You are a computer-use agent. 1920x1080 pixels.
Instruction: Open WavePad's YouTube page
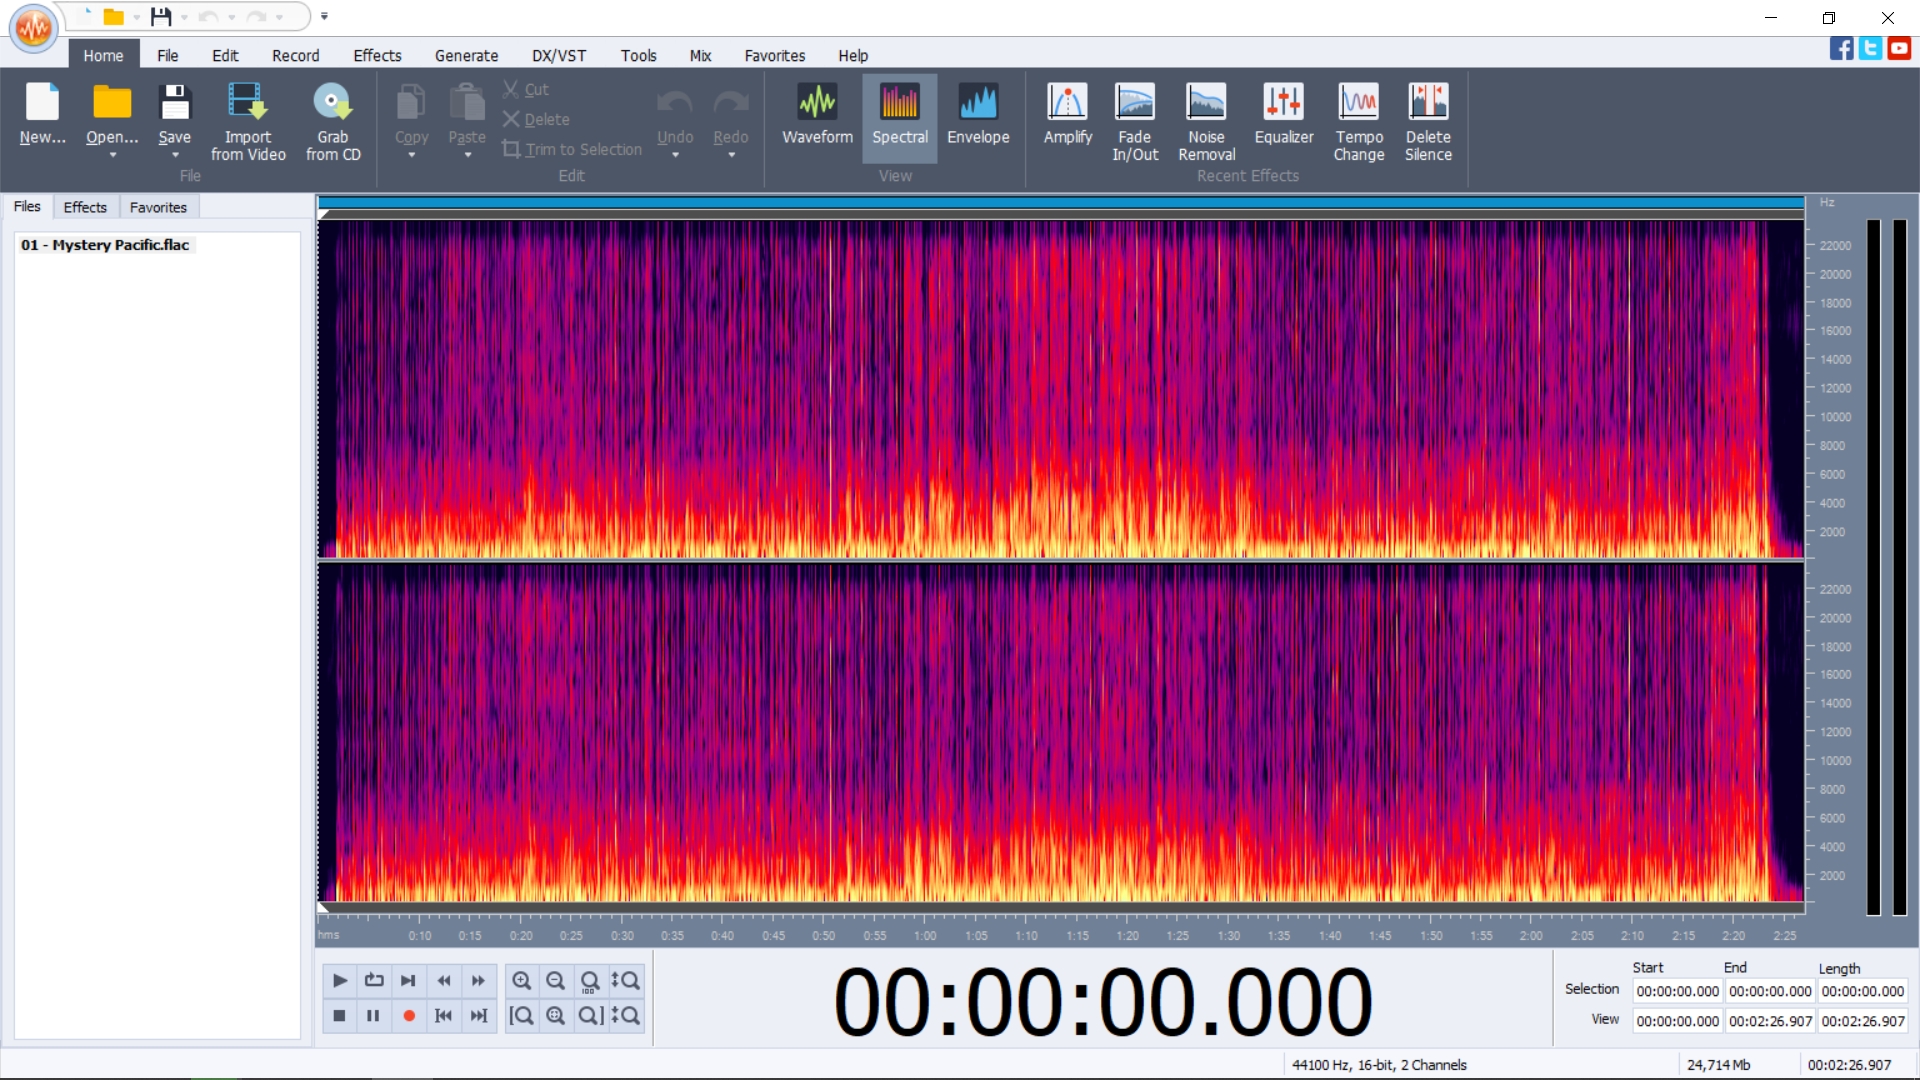(x=1899, y=48)
